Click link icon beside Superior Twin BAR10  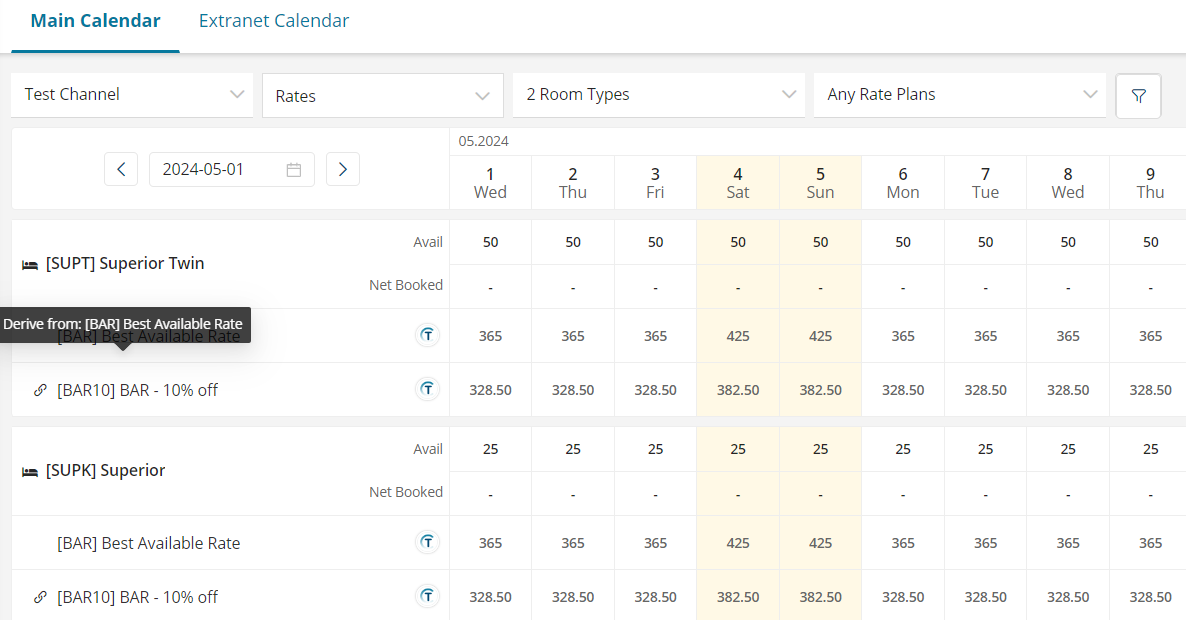(40, 390)
